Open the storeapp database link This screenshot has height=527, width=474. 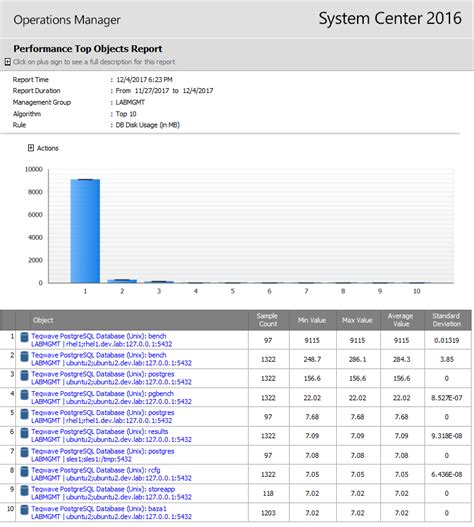tap(111, 493)
